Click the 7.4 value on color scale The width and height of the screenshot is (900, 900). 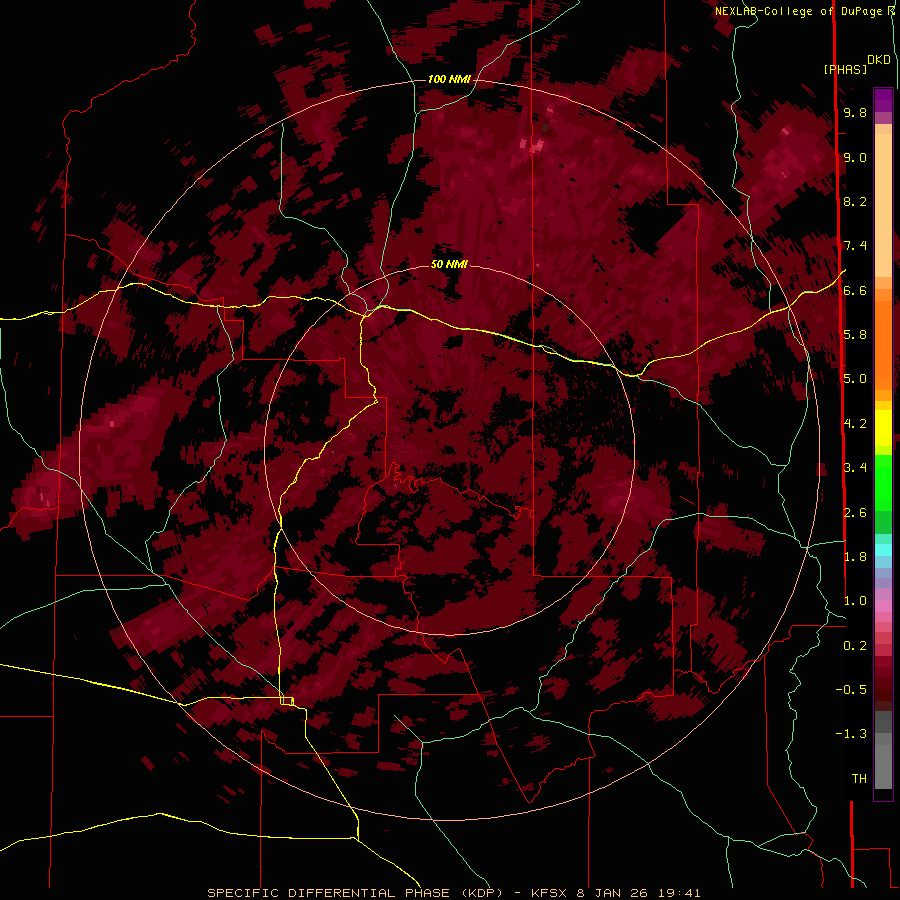(x=855, y=246)
